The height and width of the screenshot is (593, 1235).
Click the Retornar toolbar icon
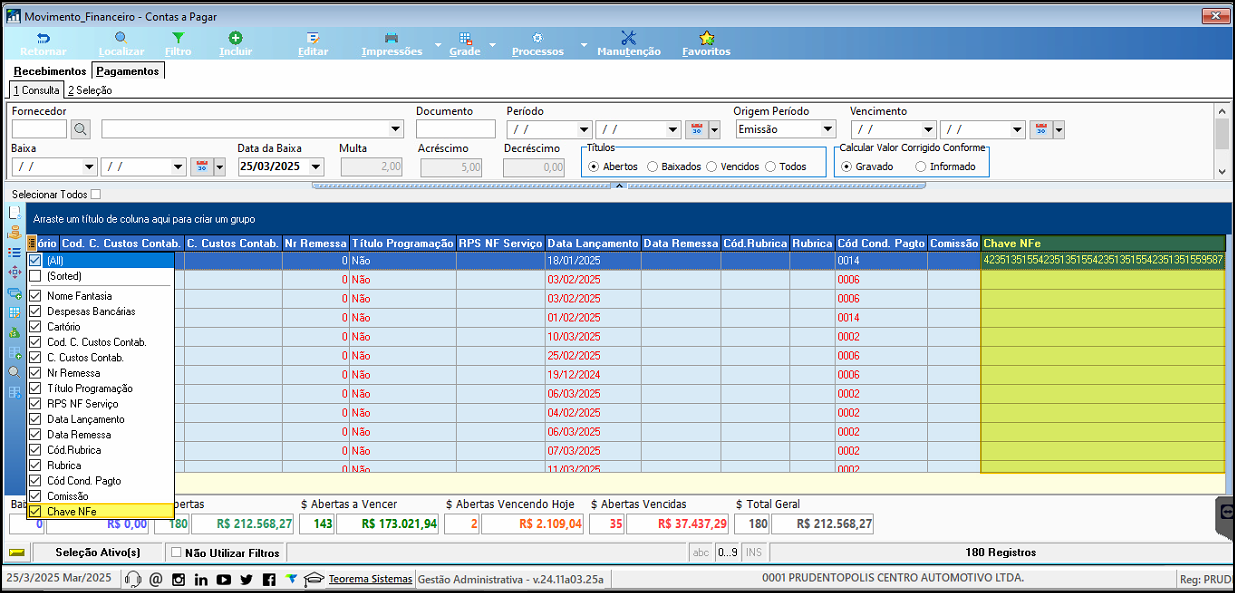[43, 38]
